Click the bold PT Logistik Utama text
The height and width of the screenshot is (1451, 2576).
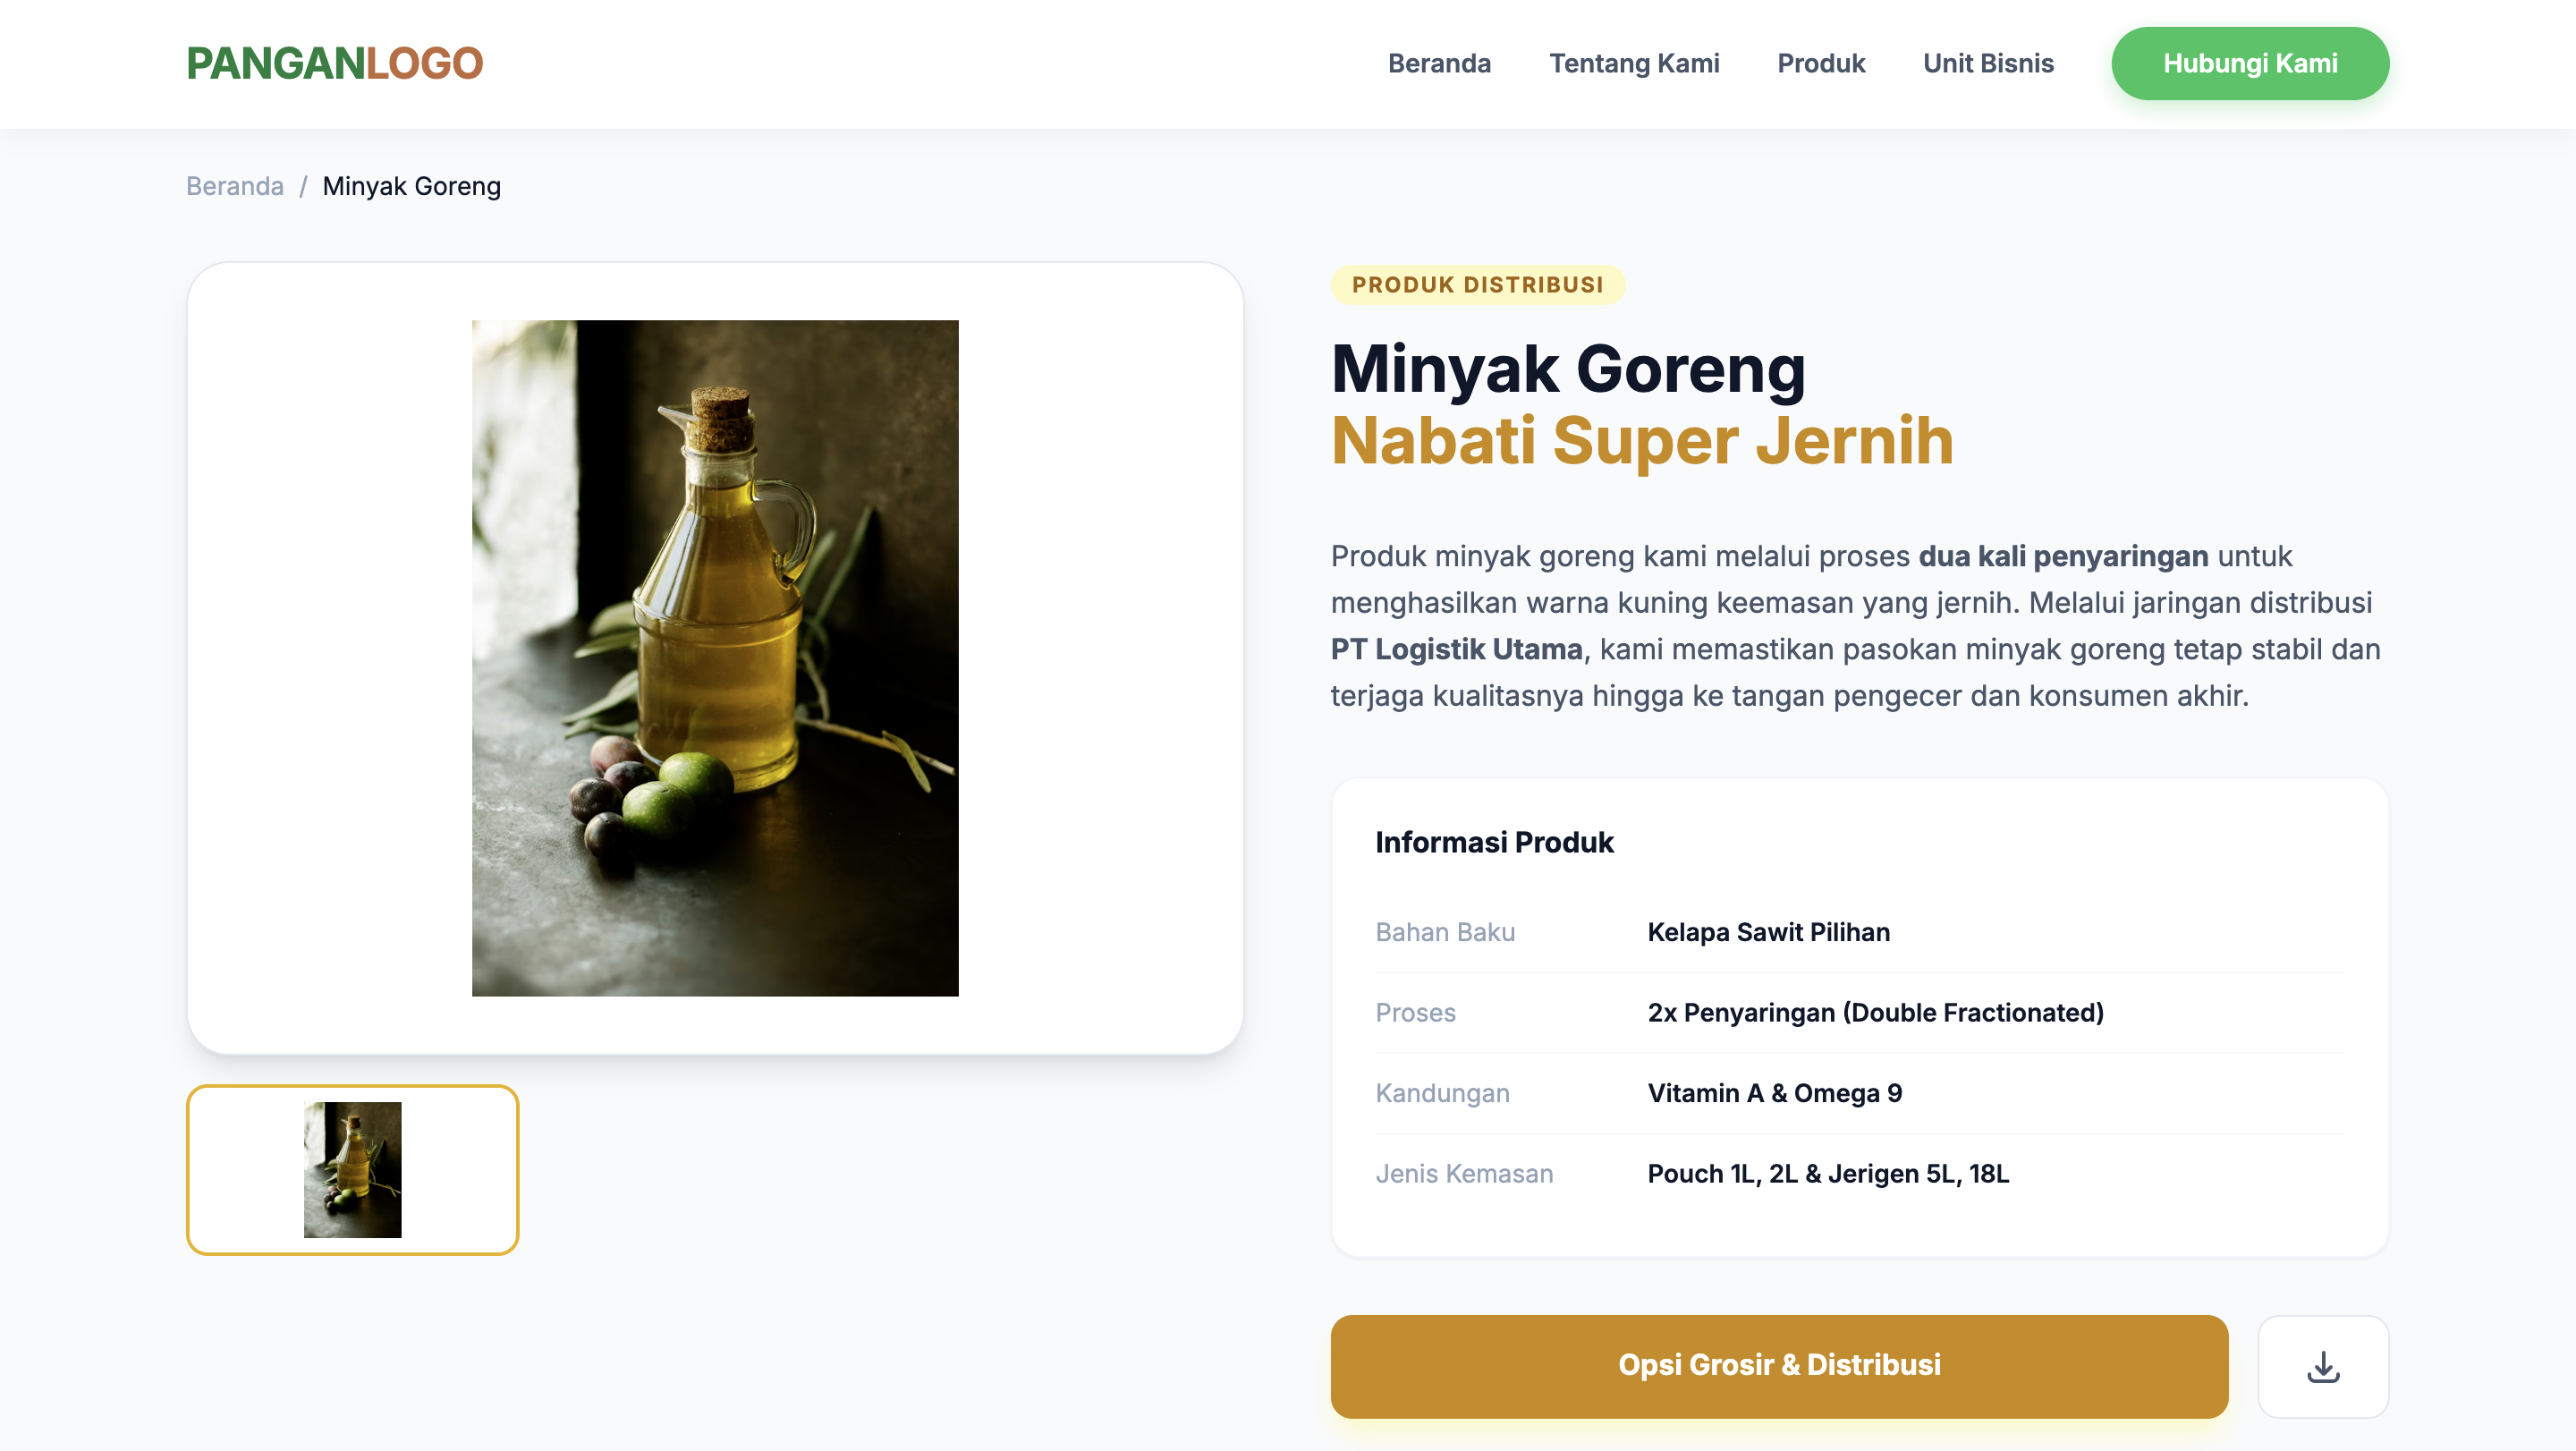[x=1455, y=649]
